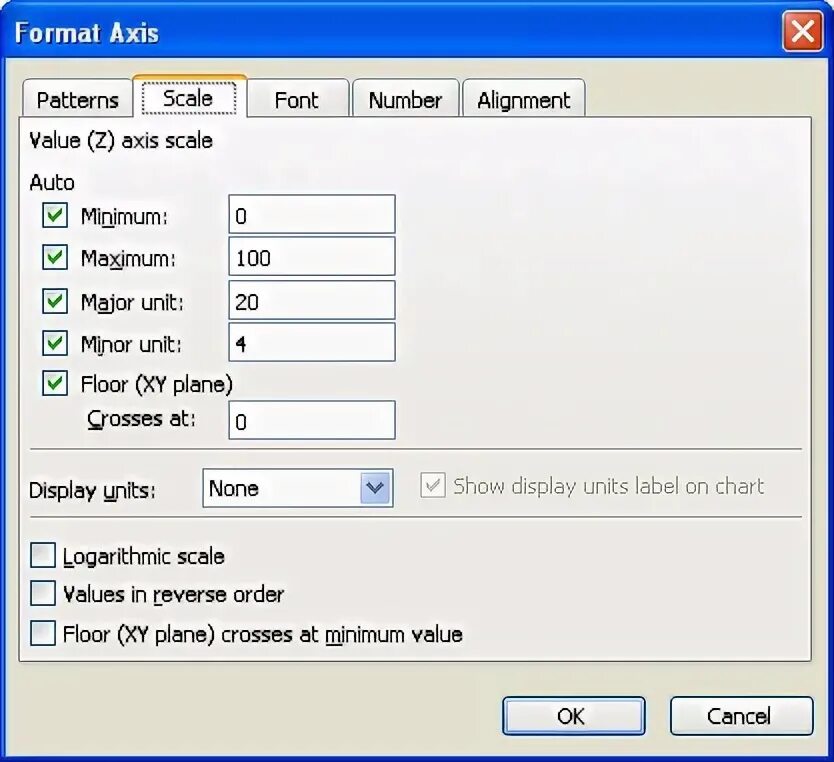Switch to the Patterns tab
Viewport: 834px width, 762px height.
(77, 99)
